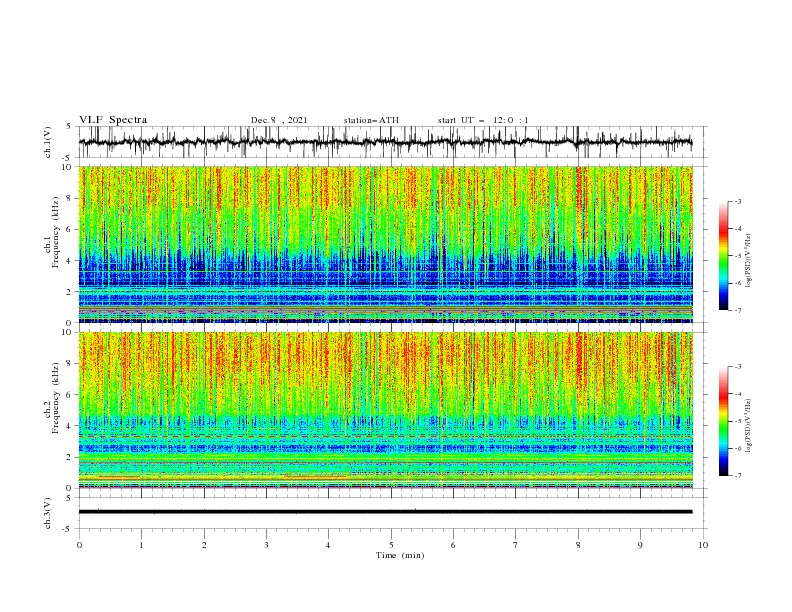Click the ch.1 "Frequency (kHz)" axis label

(56, 230)
